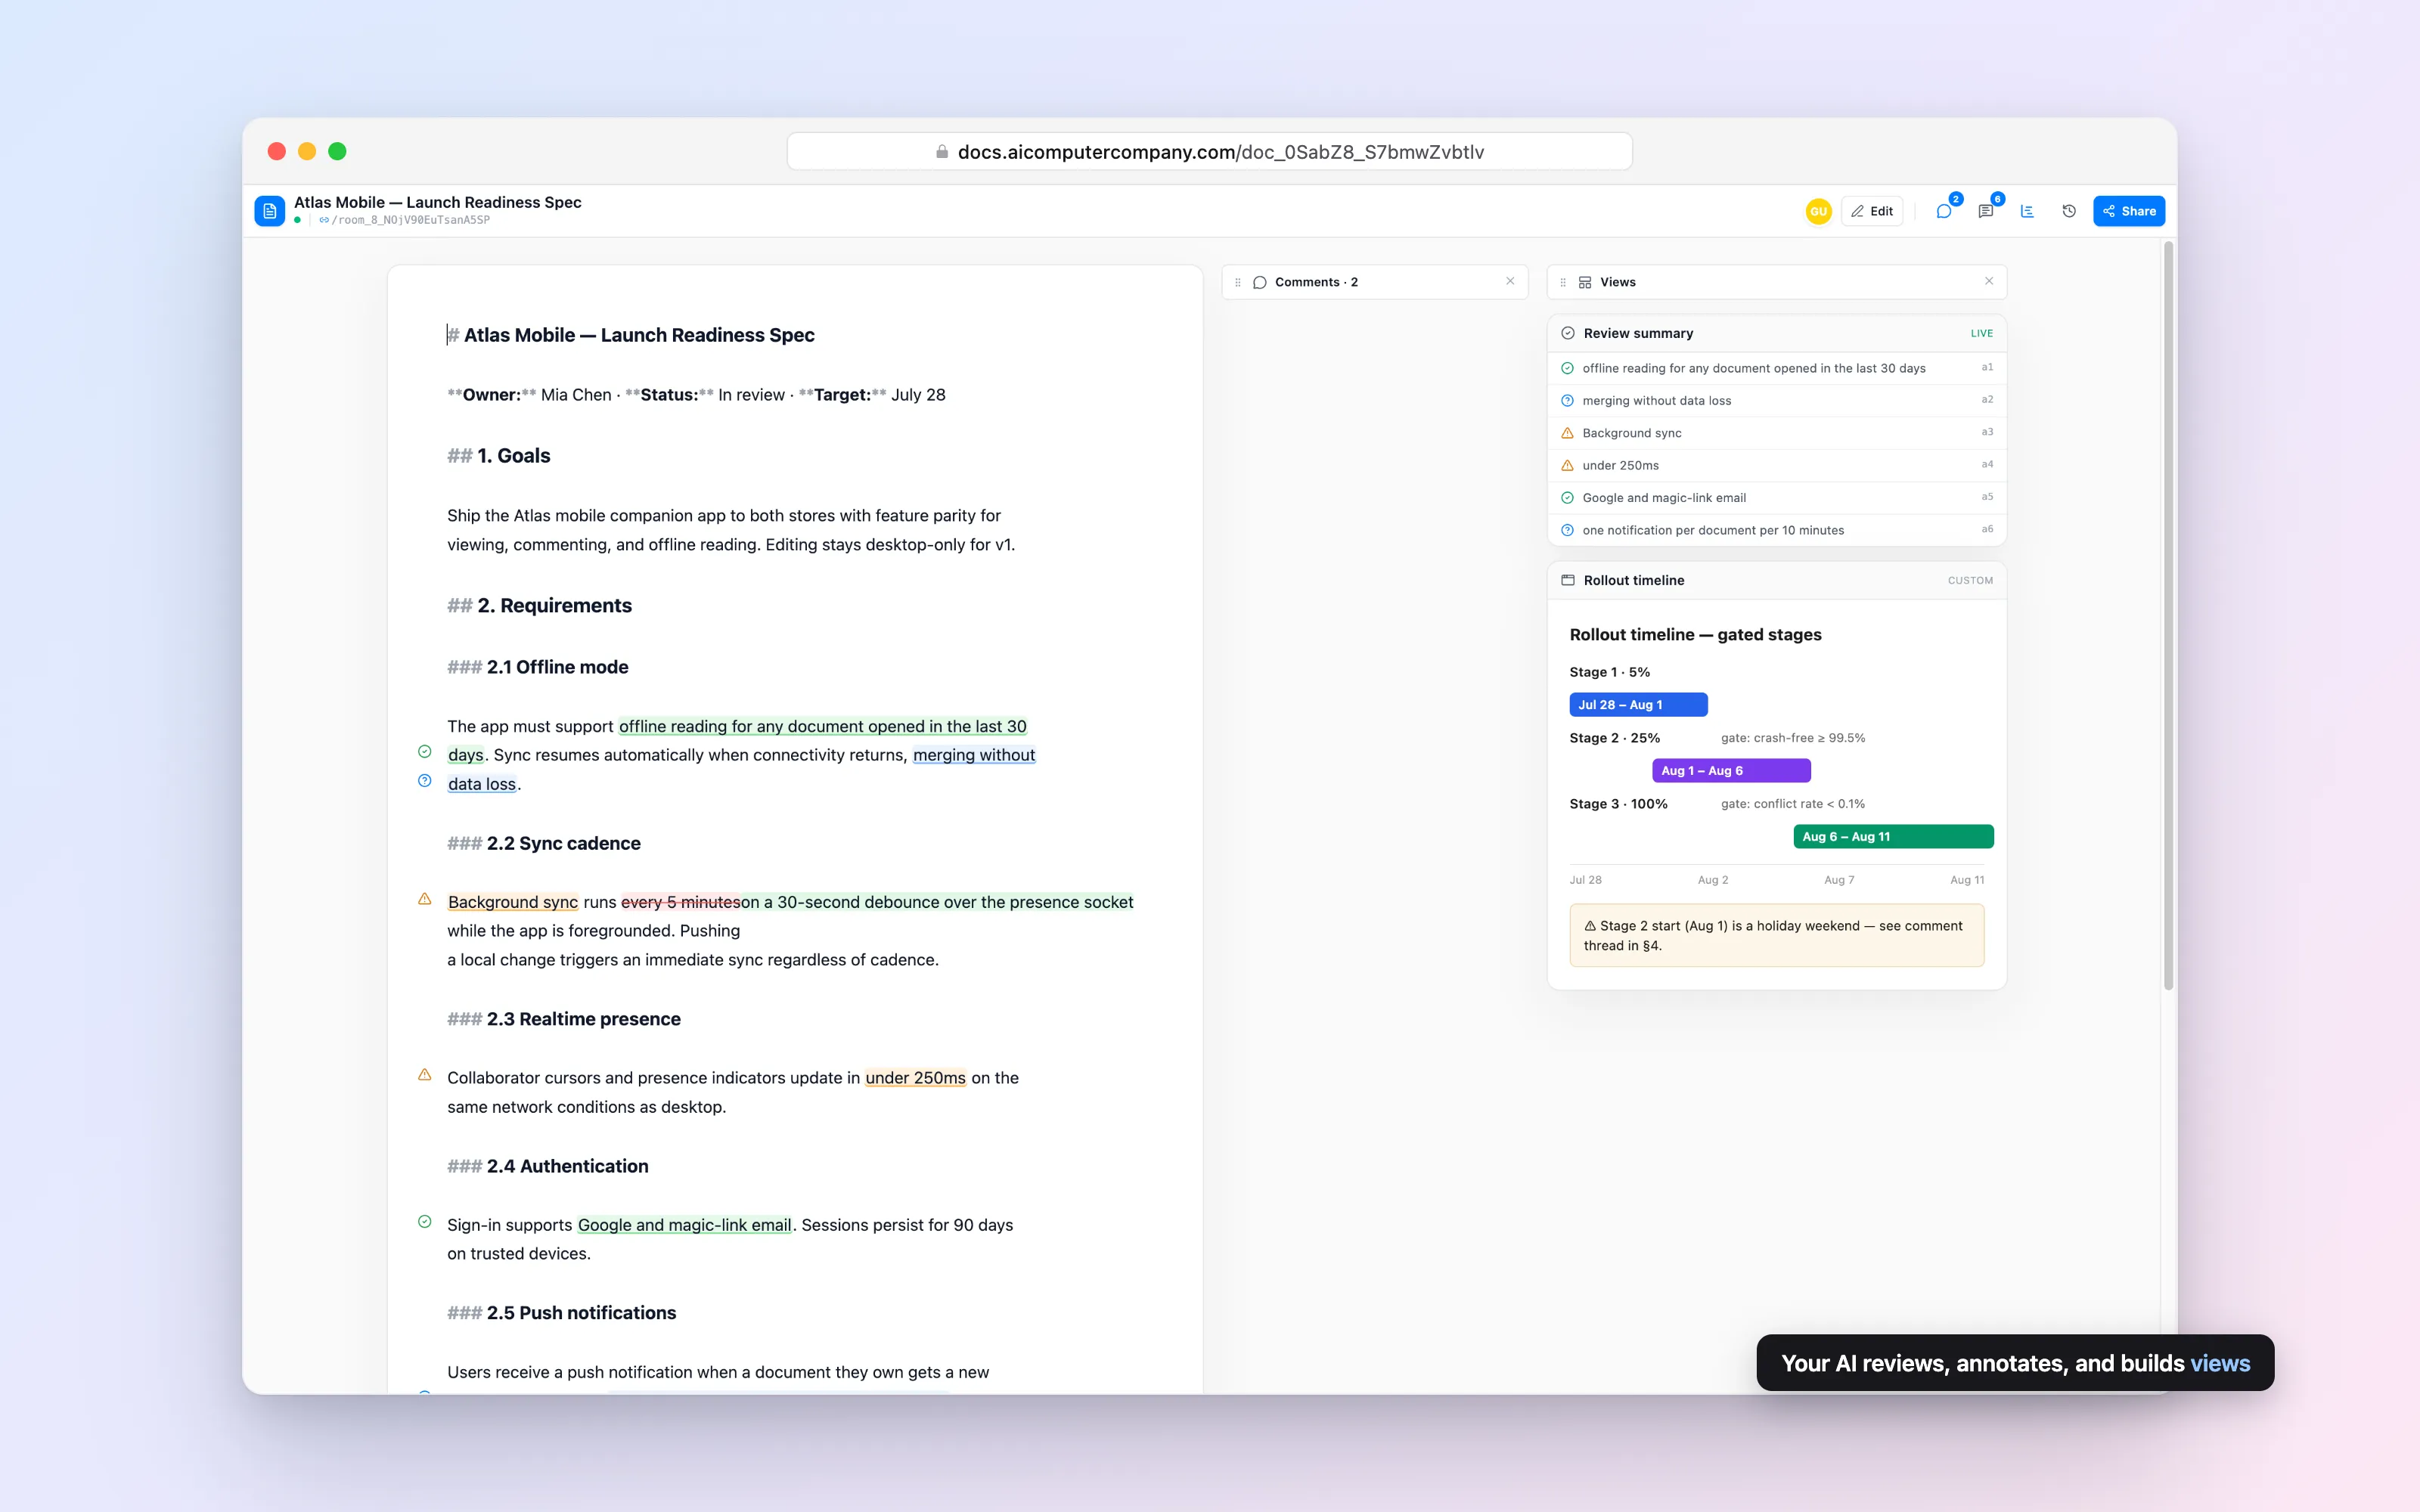
Task: Click 'gate: conflict rate < 0.1%' label
Action: click(1793, 804)
